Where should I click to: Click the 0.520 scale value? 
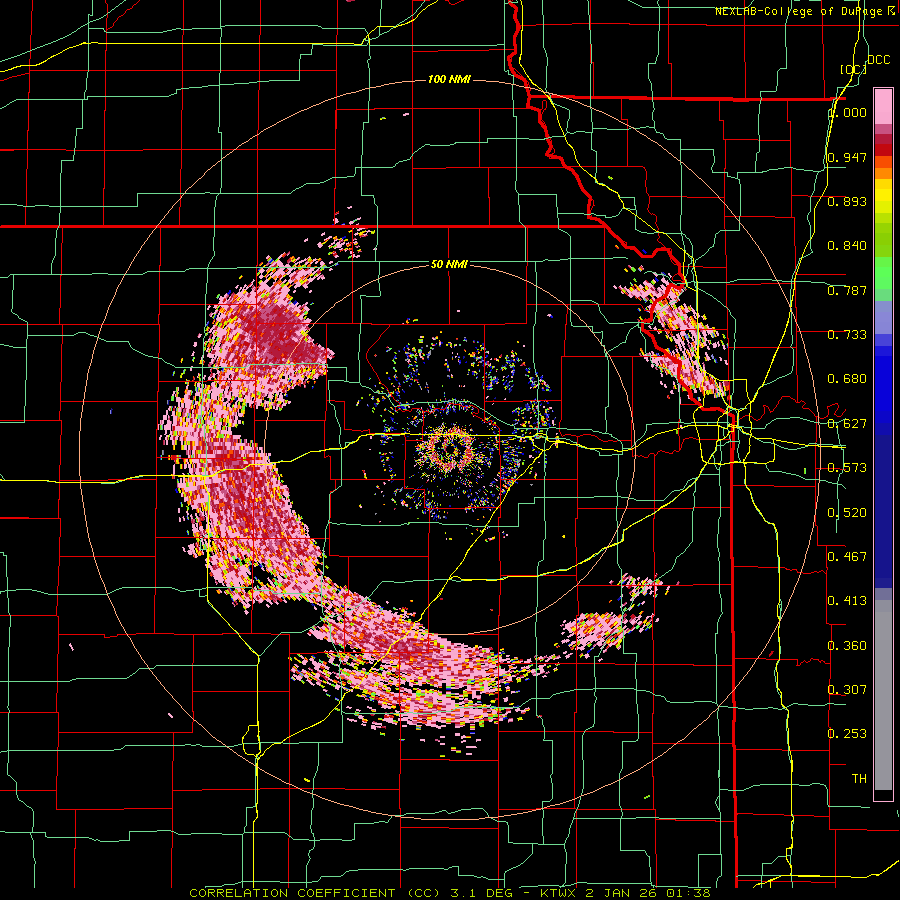[847, 512]
